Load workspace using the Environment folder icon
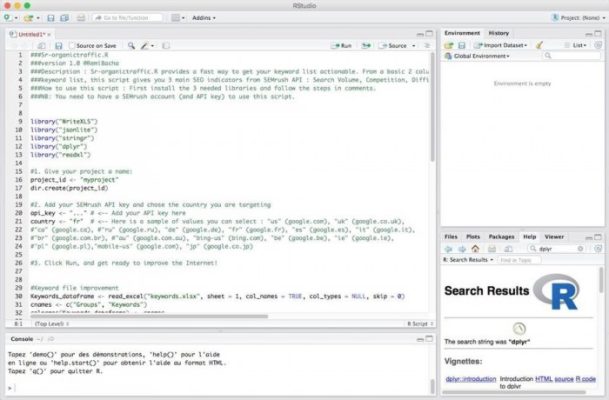The image size is (609, 400). click(x=449, y=45)
